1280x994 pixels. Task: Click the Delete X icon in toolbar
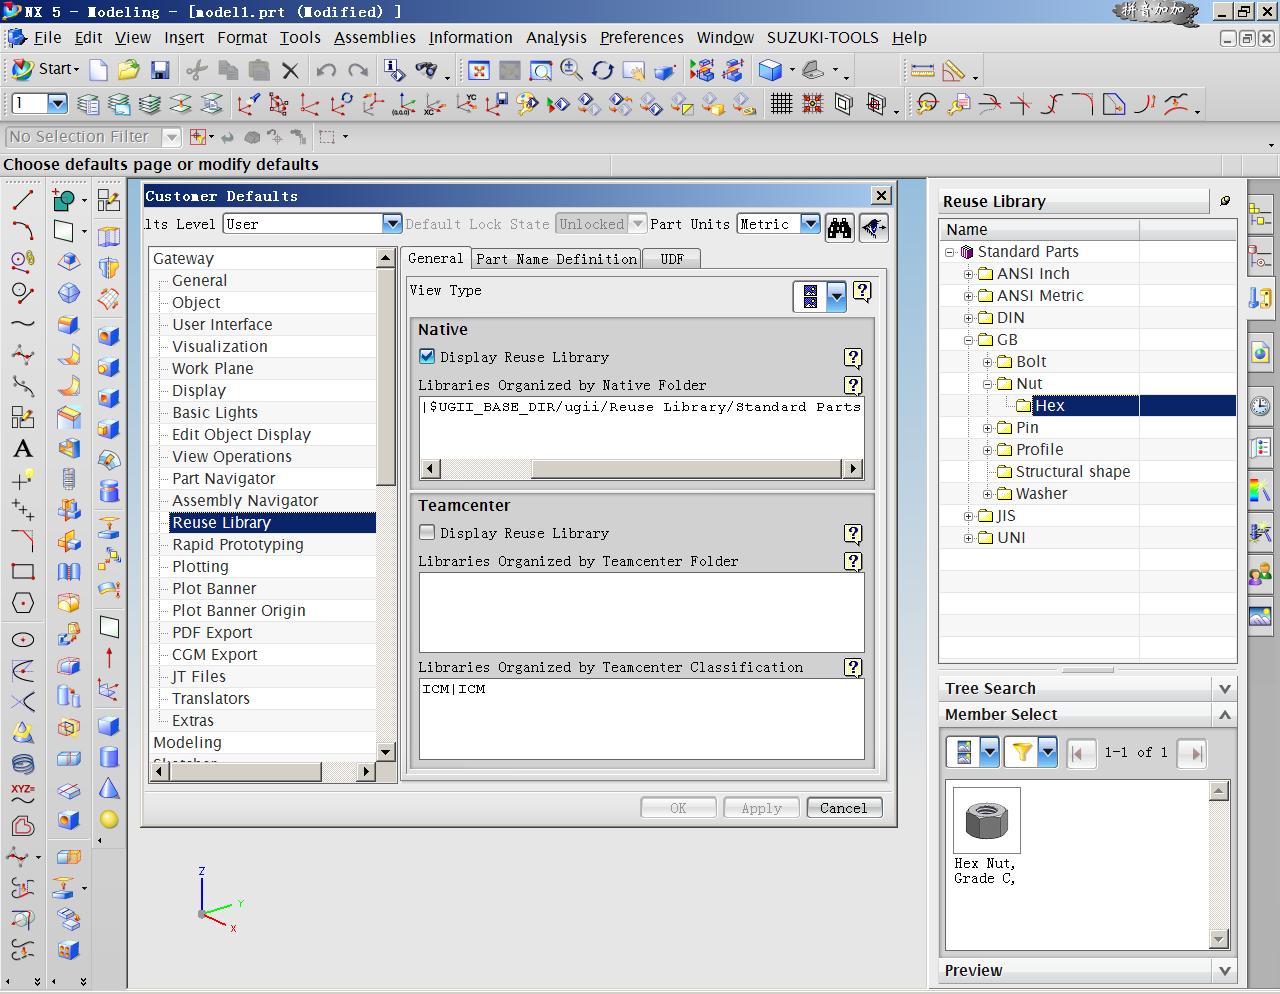click(290, 70)
